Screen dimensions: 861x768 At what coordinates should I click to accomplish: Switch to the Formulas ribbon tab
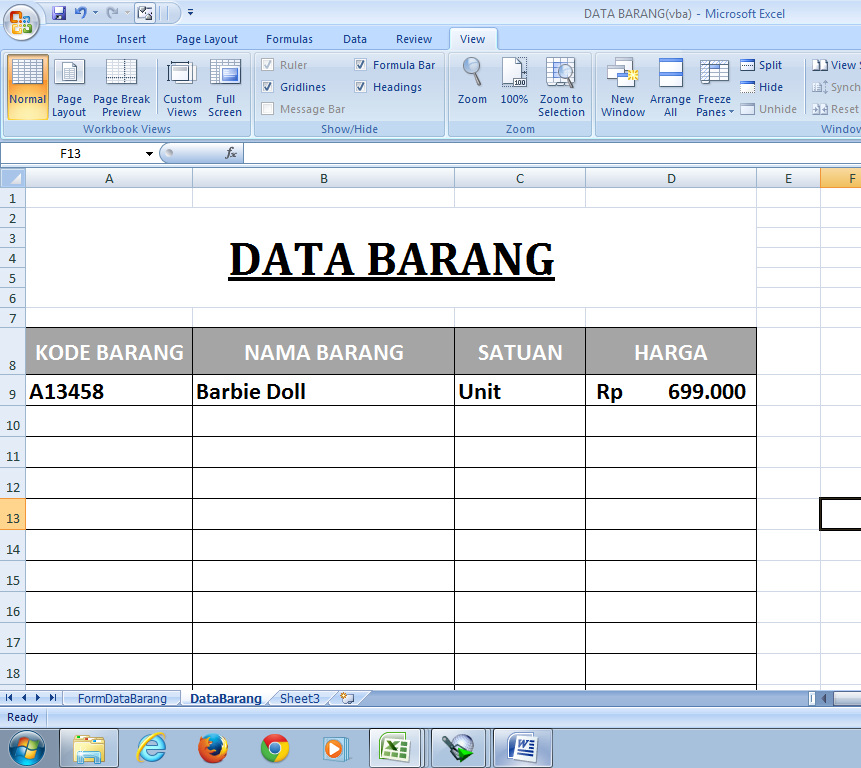(289, 39)
